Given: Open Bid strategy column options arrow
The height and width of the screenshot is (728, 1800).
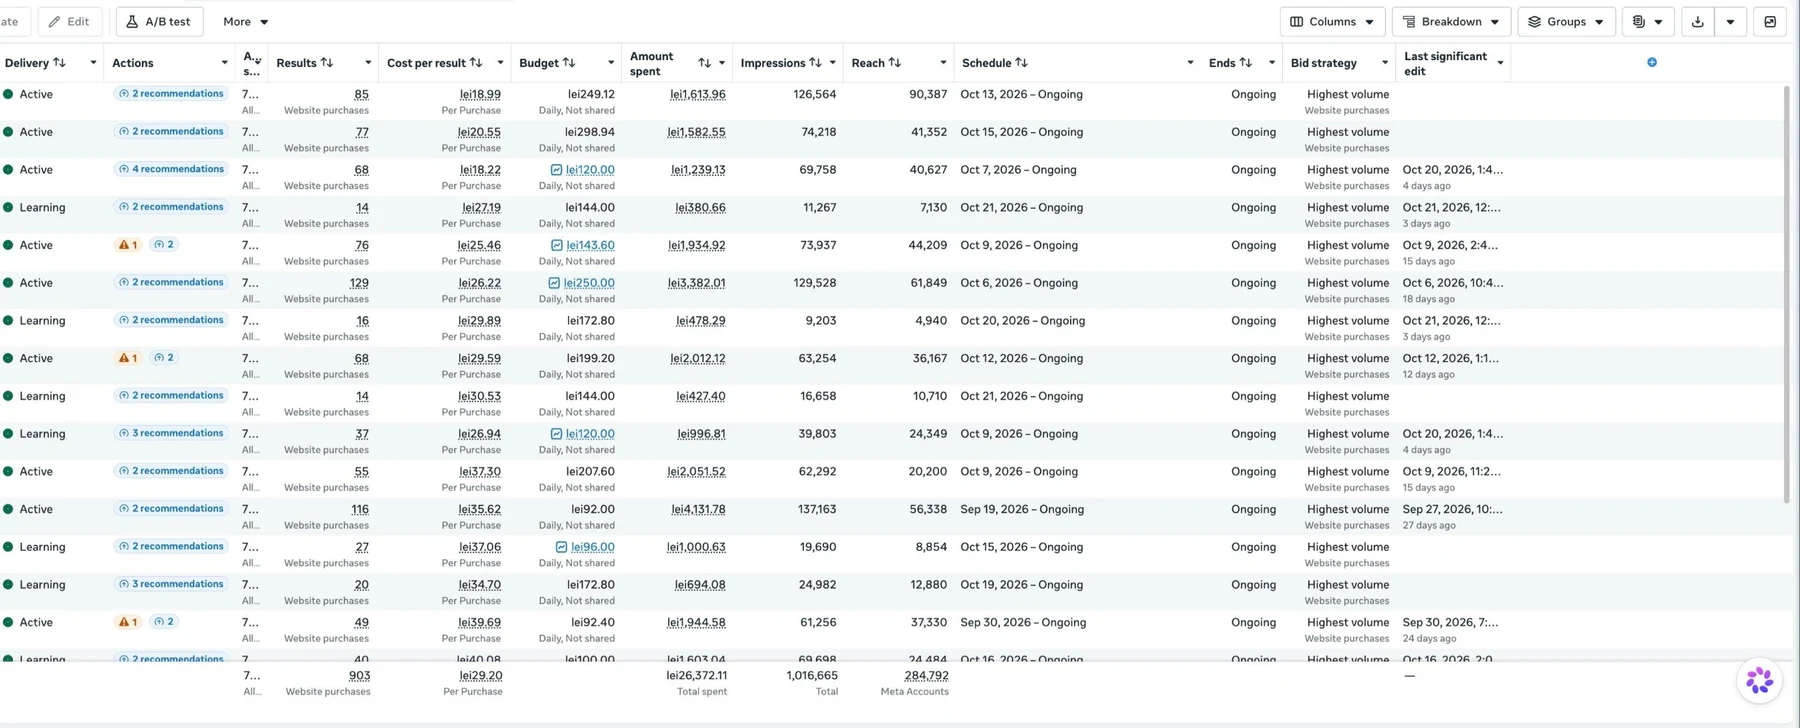Looking at the screenshot, I should [x=1385, y=63].
